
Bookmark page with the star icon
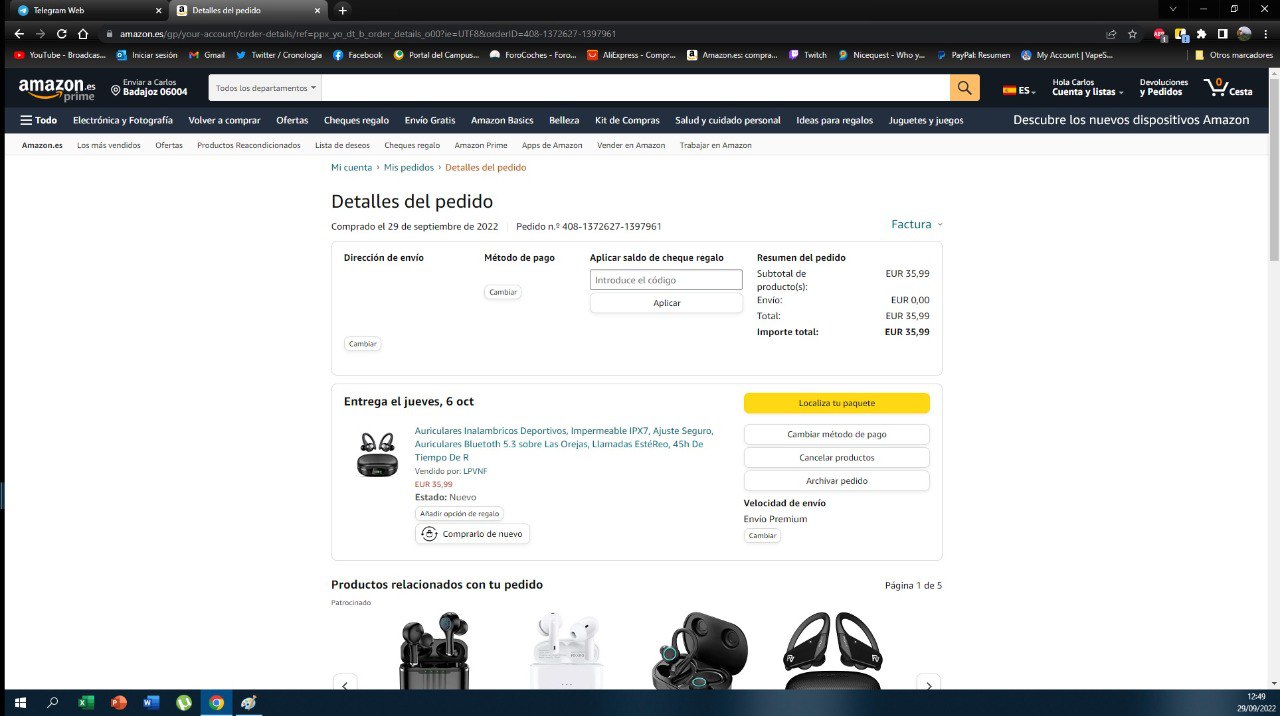pyautogui.click(x=1132, y=33)
